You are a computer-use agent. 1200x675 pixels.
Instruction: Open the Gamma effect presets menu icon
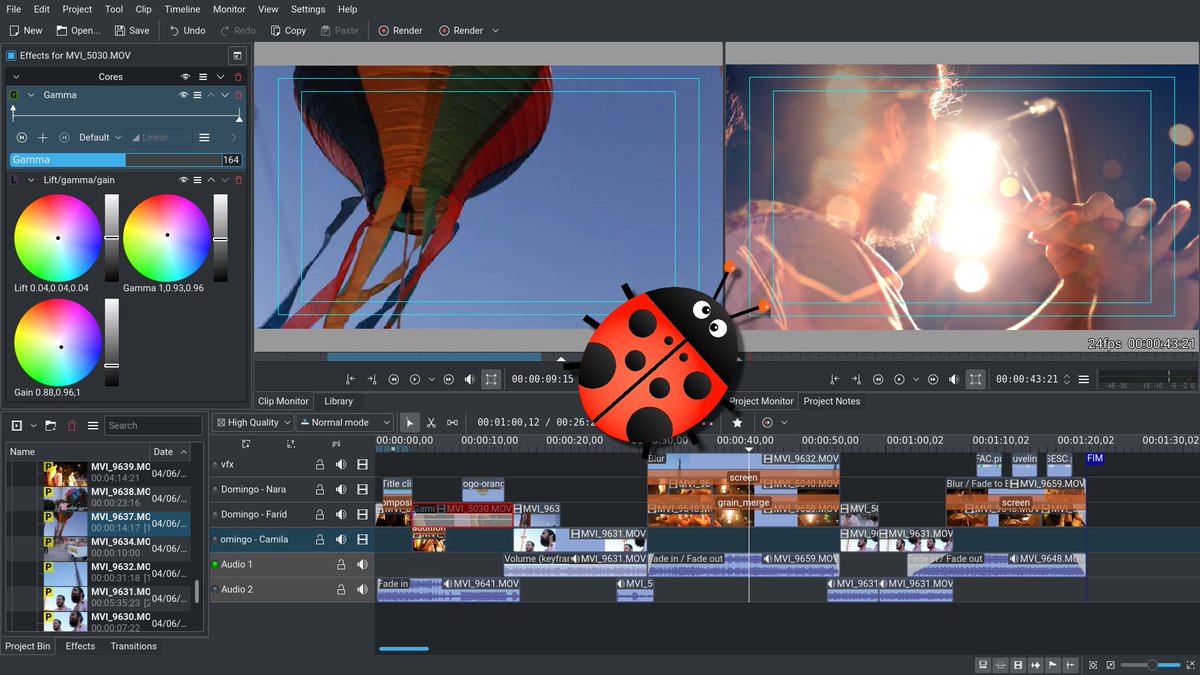click(x=198, y=95)
